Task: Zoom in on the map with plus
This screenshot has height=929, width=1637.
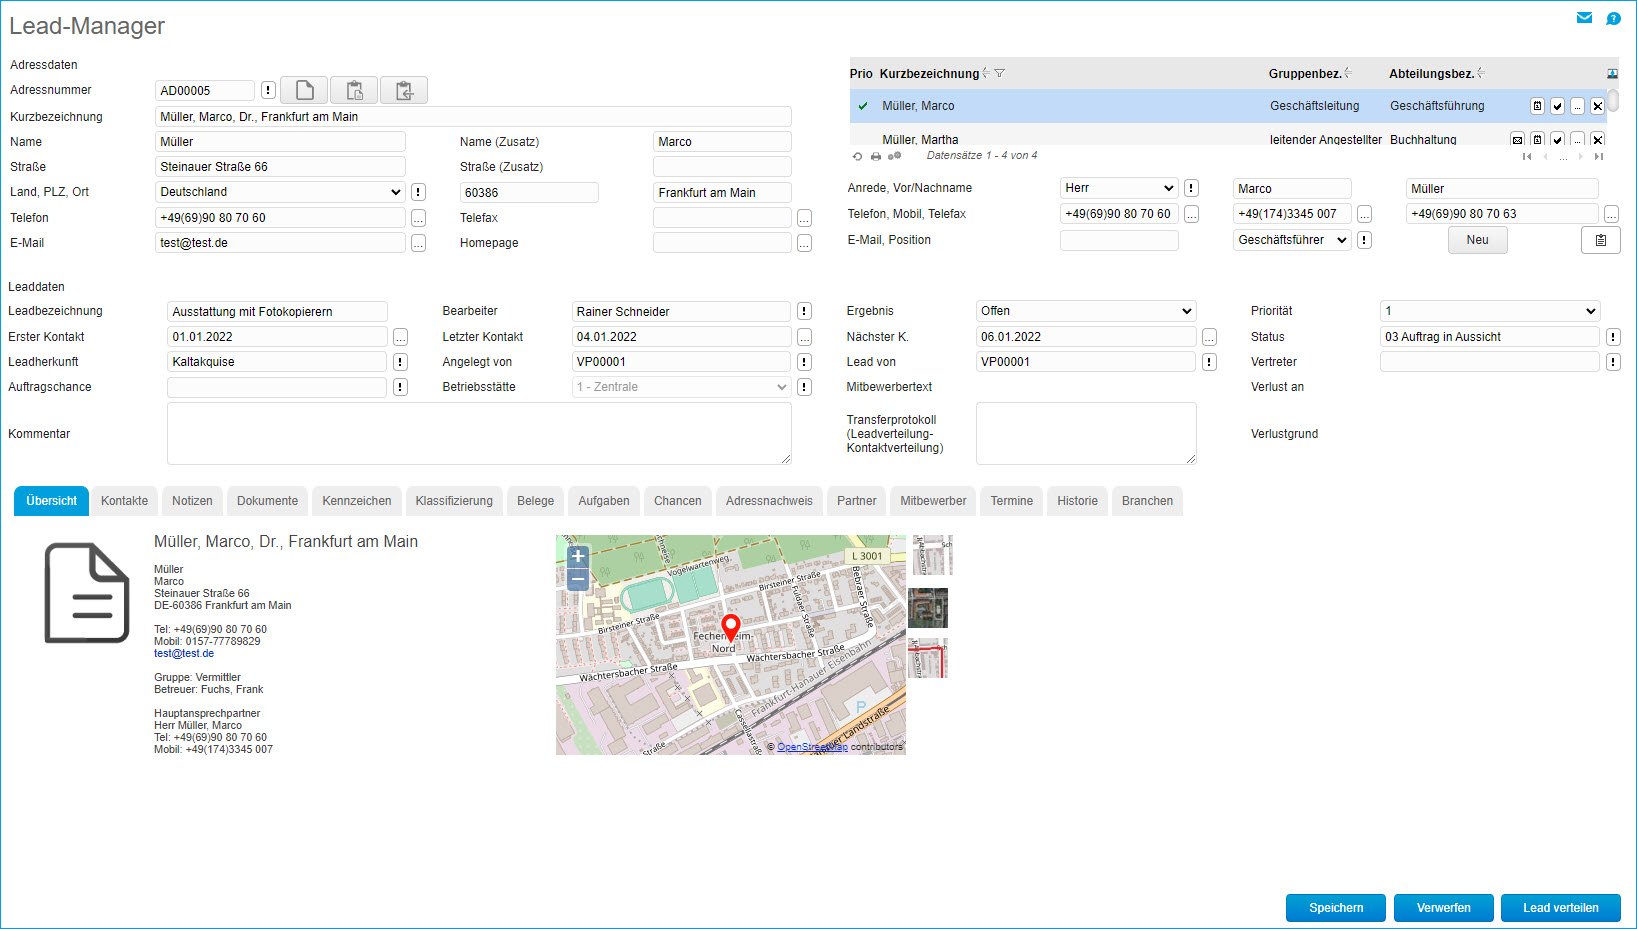Action: [x=577, y=557]
